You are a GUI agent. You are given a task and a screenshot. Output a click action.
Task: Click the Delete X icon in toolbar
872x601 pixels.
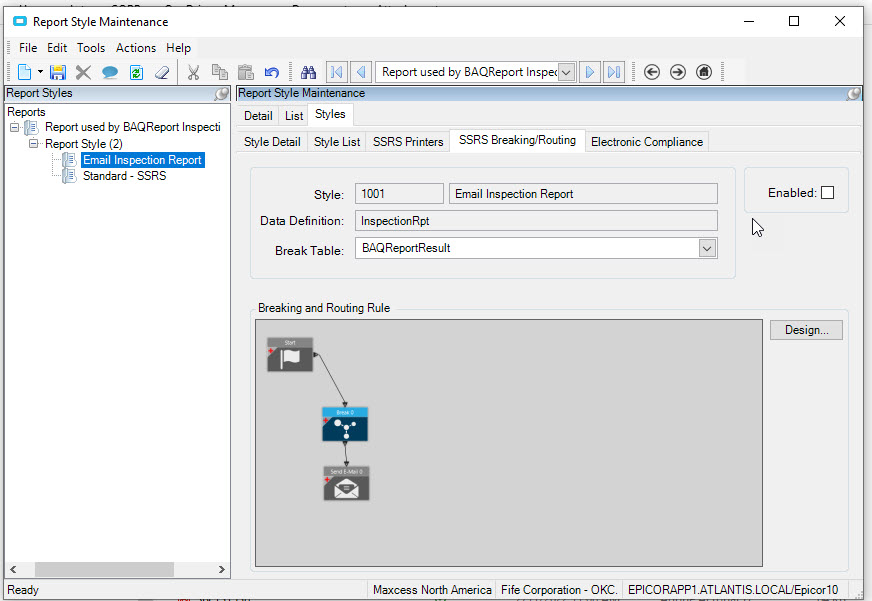[83, 72]
